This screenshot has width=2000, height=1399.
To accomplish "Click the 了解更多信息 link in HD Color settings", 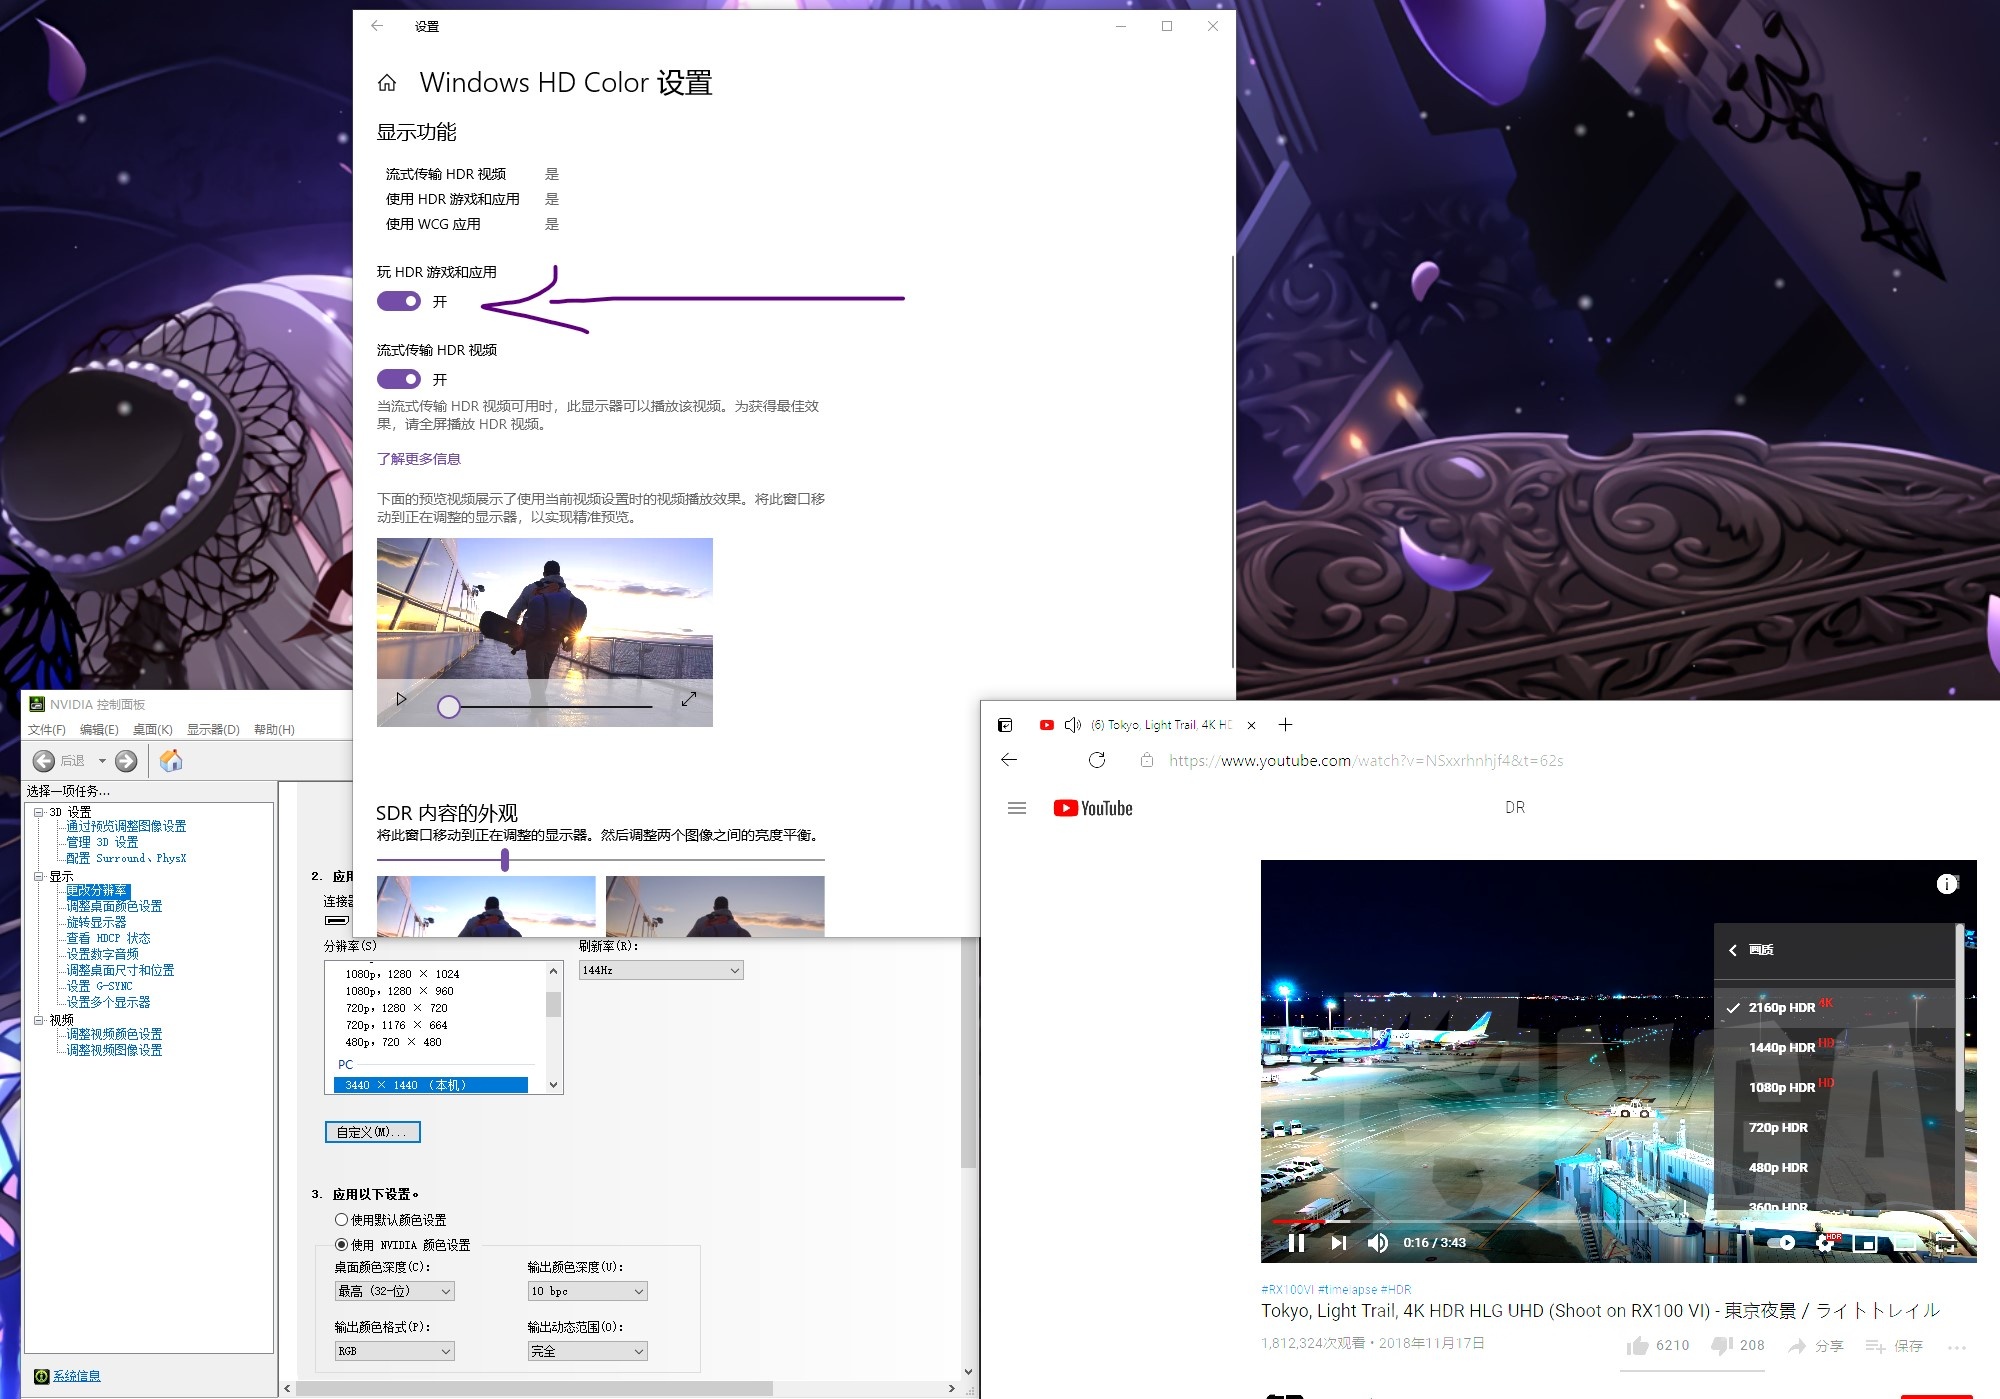I will [x=420, y=458].
